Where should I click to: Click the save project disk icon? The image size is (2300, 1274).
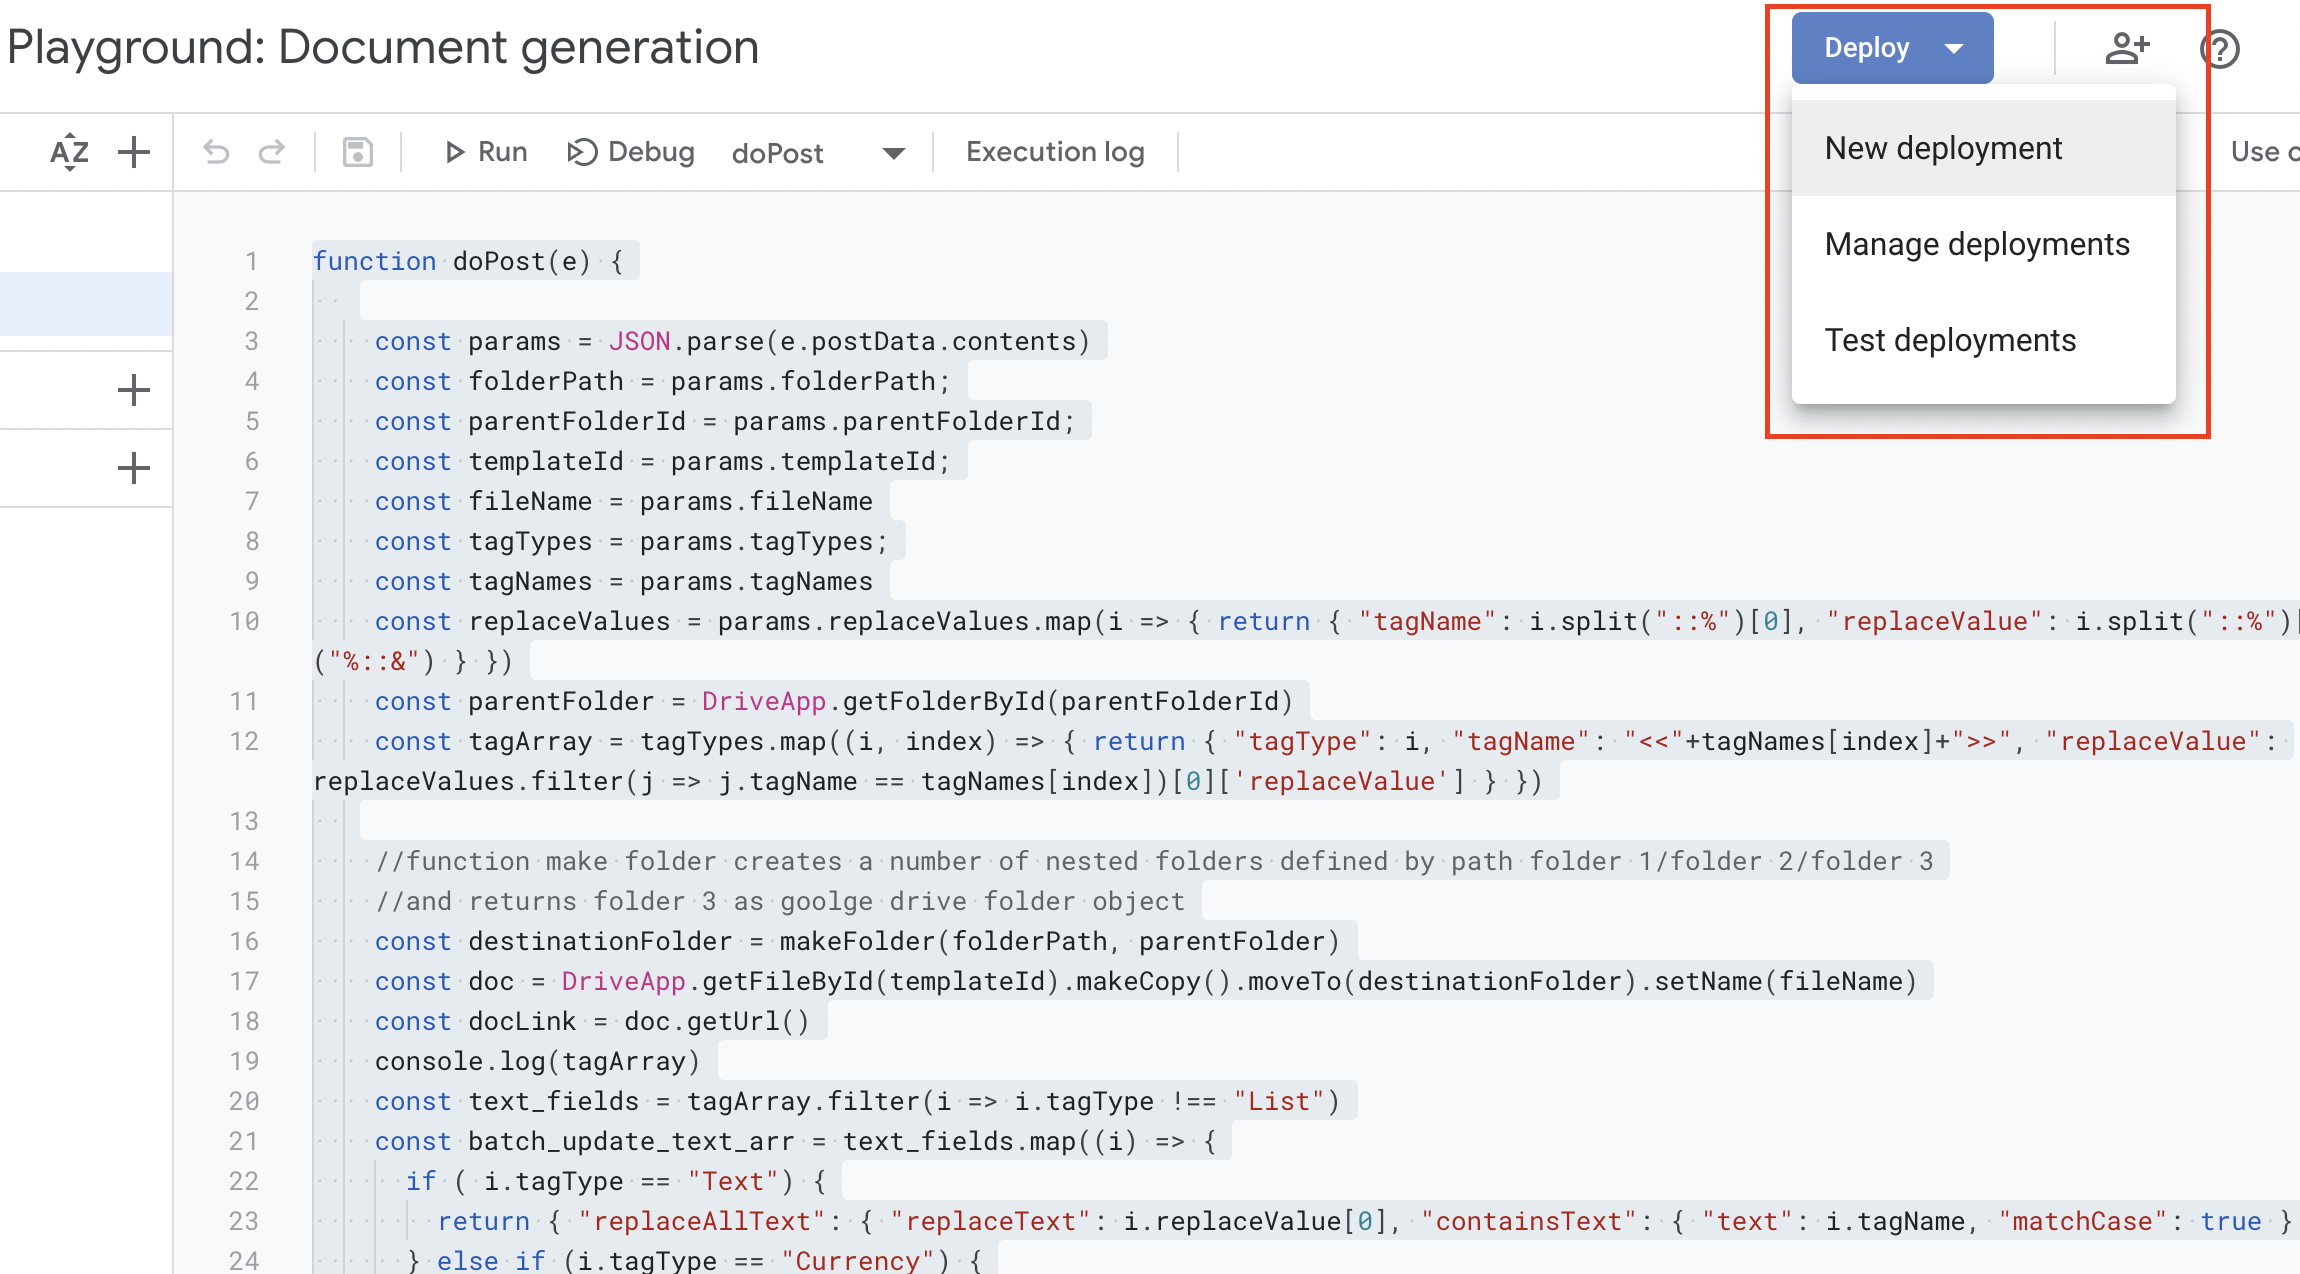point(357,152)
